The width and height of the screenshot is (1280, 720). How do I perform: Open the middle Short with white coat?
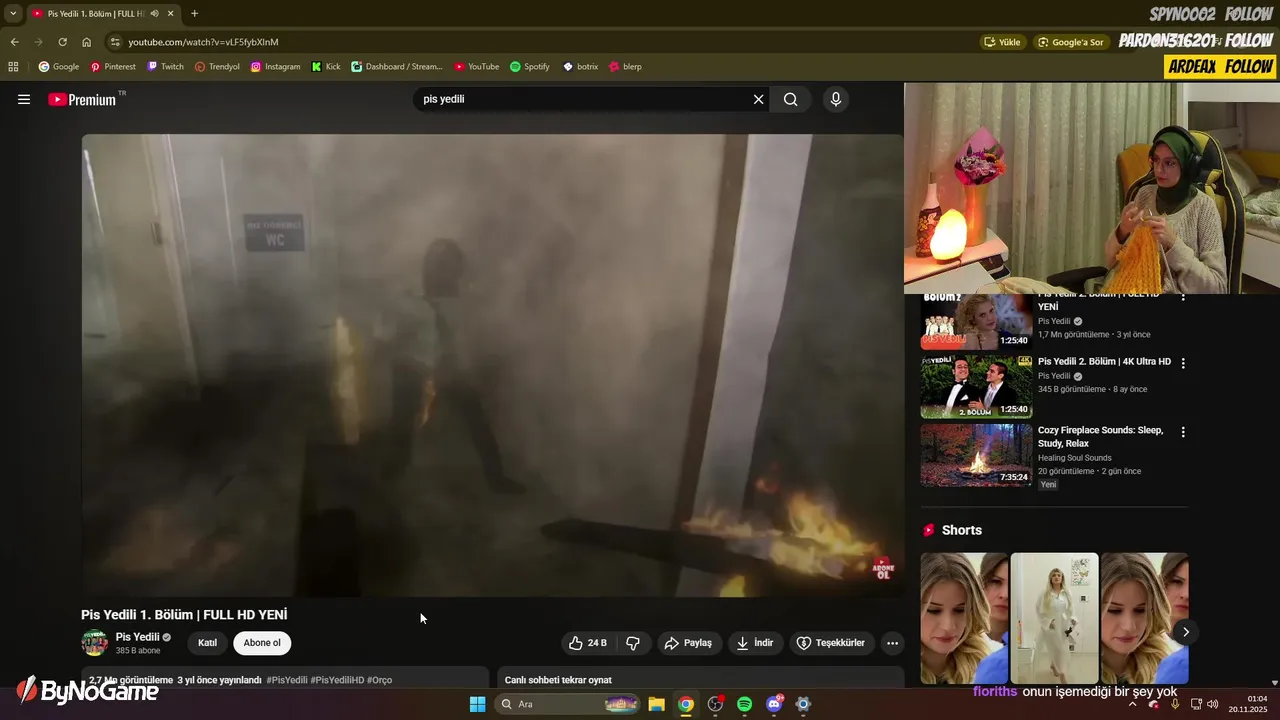coord(1054,618)
